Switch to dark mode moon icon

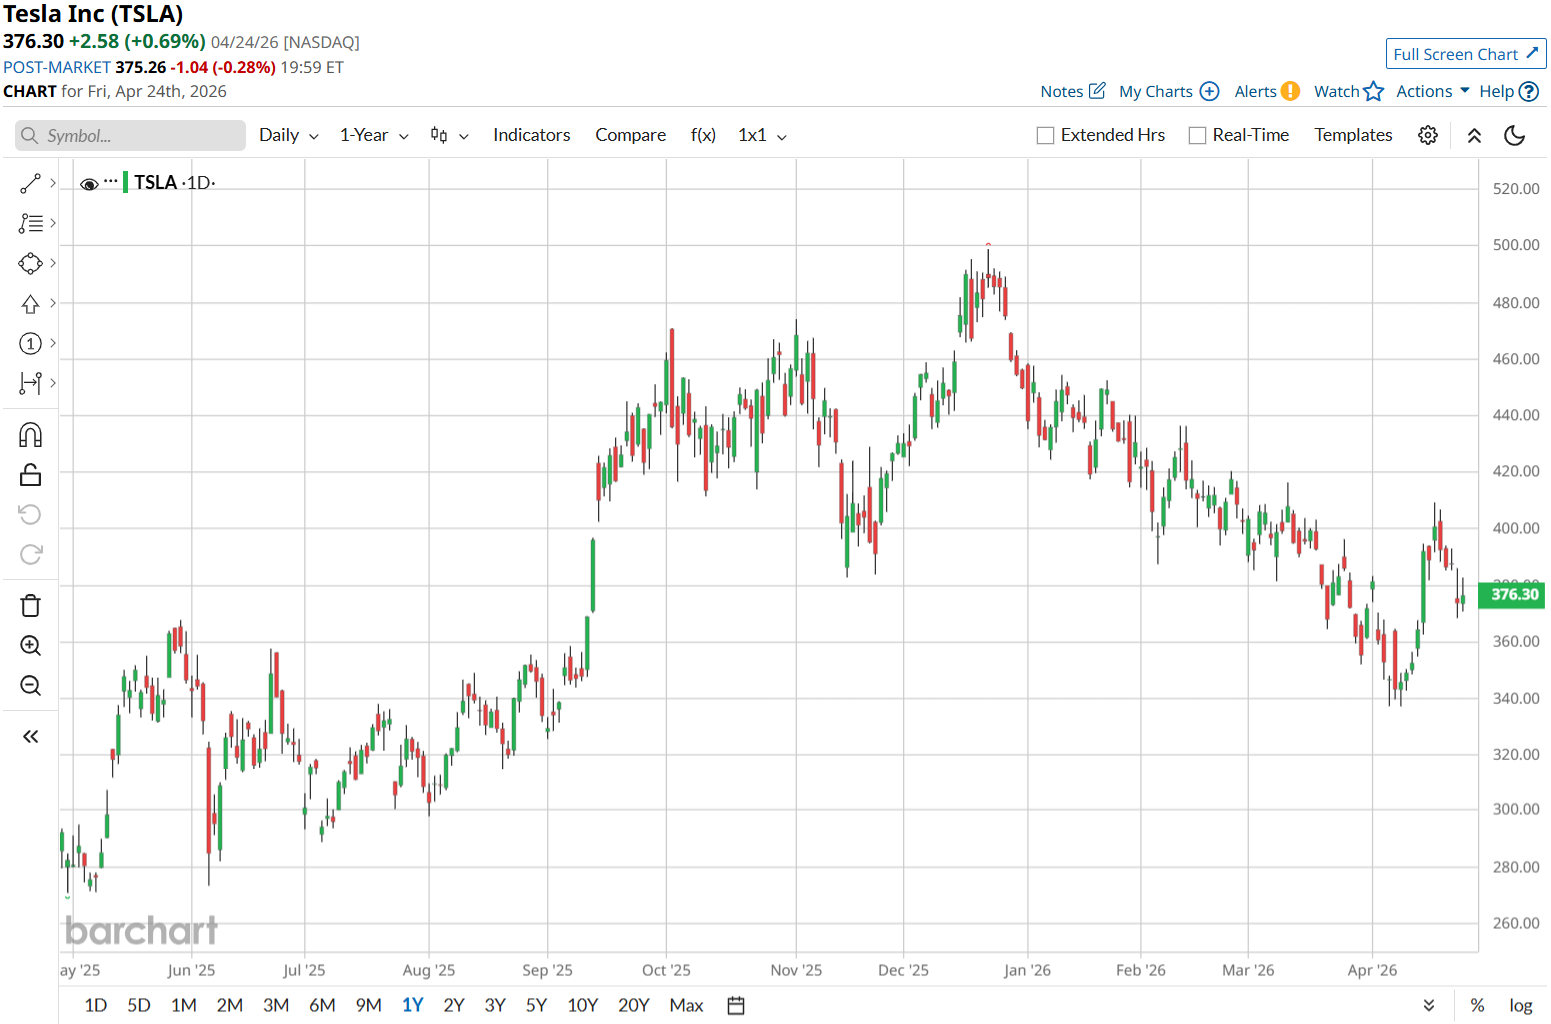[1514, 135]
